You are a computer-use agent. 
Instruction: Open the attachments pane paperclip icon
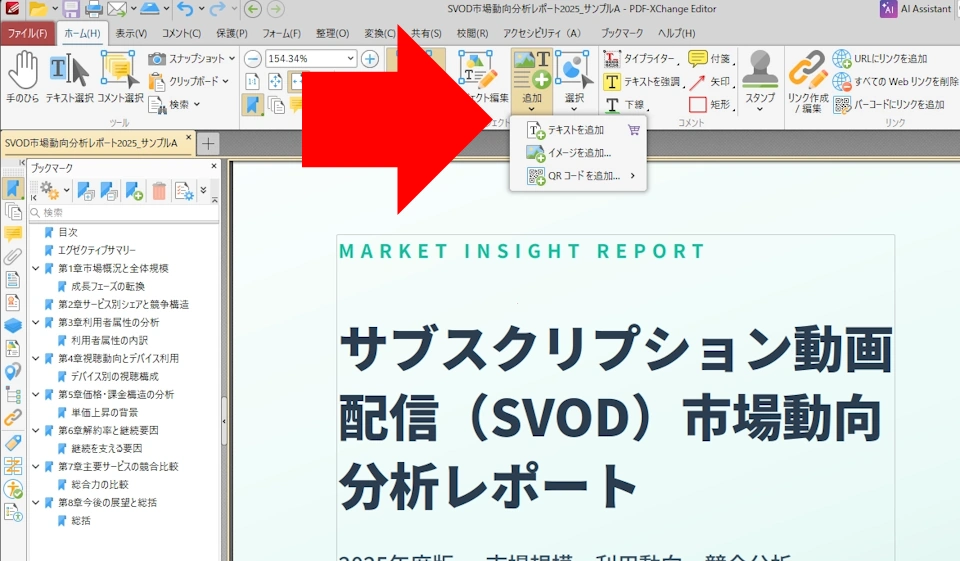point(13,257)
